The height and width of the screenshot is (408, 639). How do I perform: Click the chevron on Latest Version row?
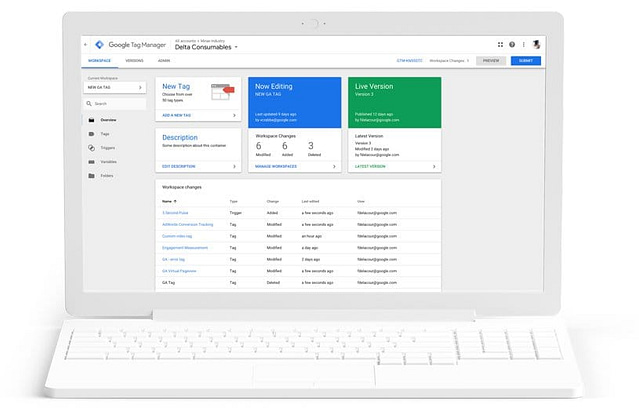(x=434, y=166)
